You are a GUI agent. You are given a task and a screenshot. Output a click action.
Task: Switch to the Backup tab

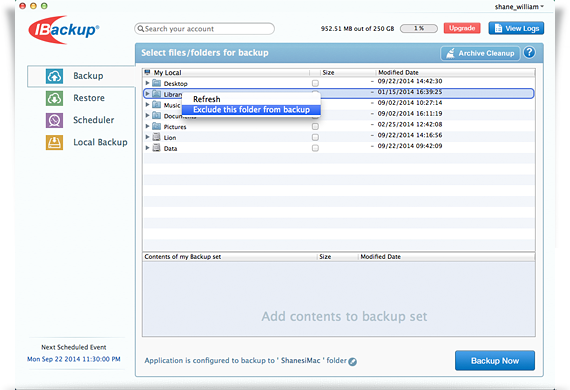click(x=81, y=76)
